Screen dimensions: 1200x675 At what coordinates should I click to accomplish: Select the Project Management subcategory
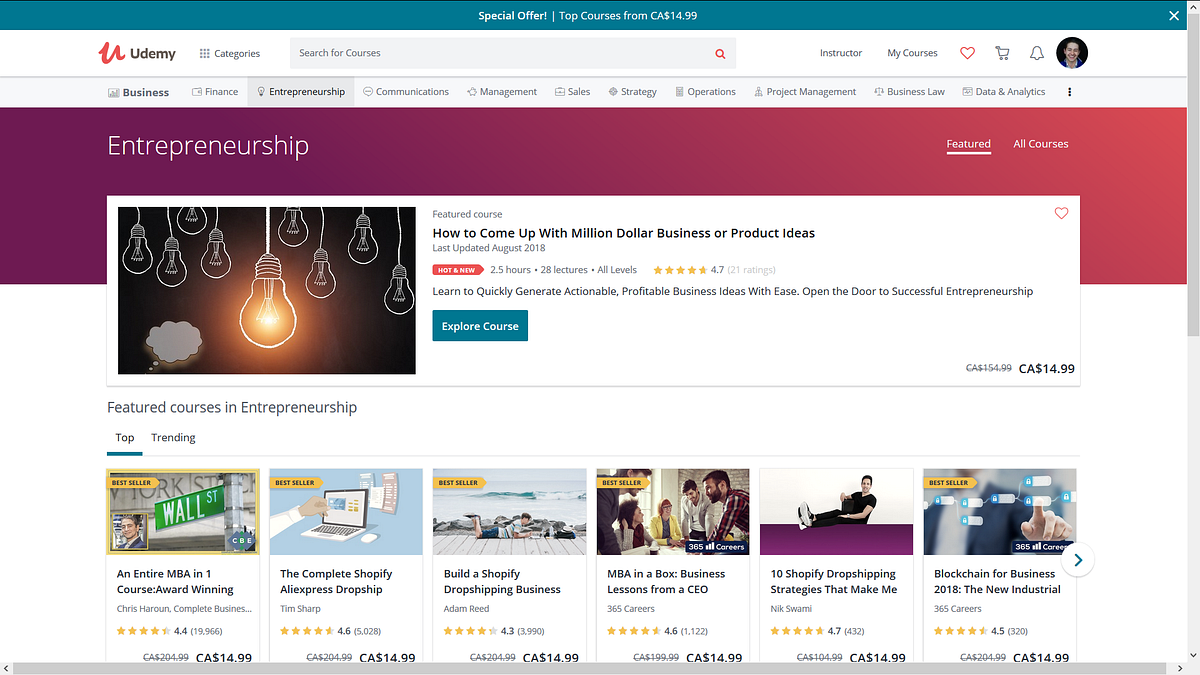coord(805,92)
